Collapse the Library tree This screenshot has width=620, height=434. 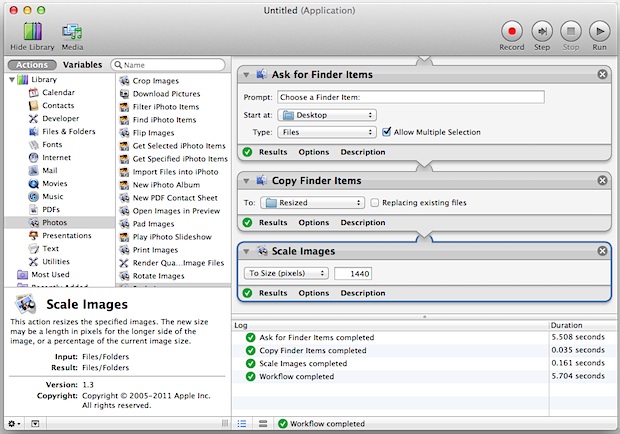tap(12, 80)
